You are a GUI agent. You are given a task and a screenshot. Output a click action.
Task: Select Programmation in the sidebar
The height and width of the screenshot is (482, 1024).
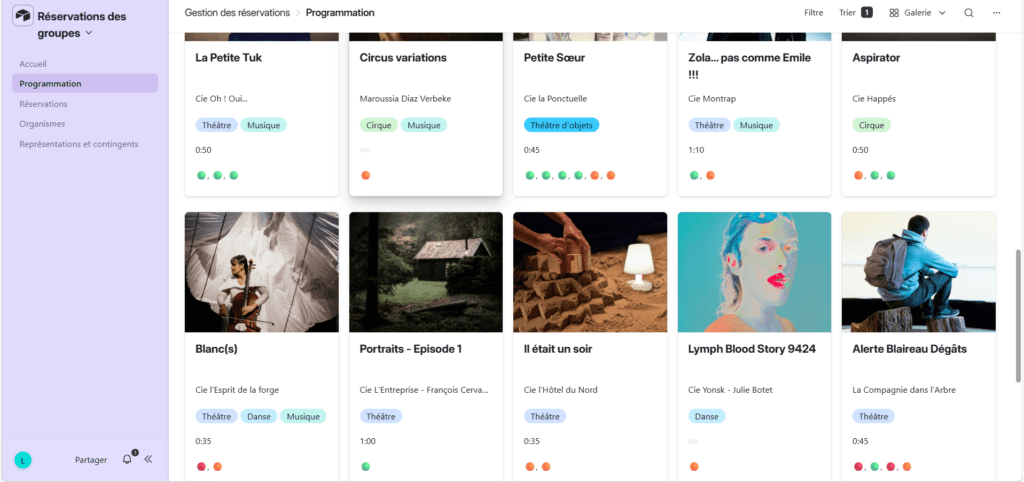51,84
